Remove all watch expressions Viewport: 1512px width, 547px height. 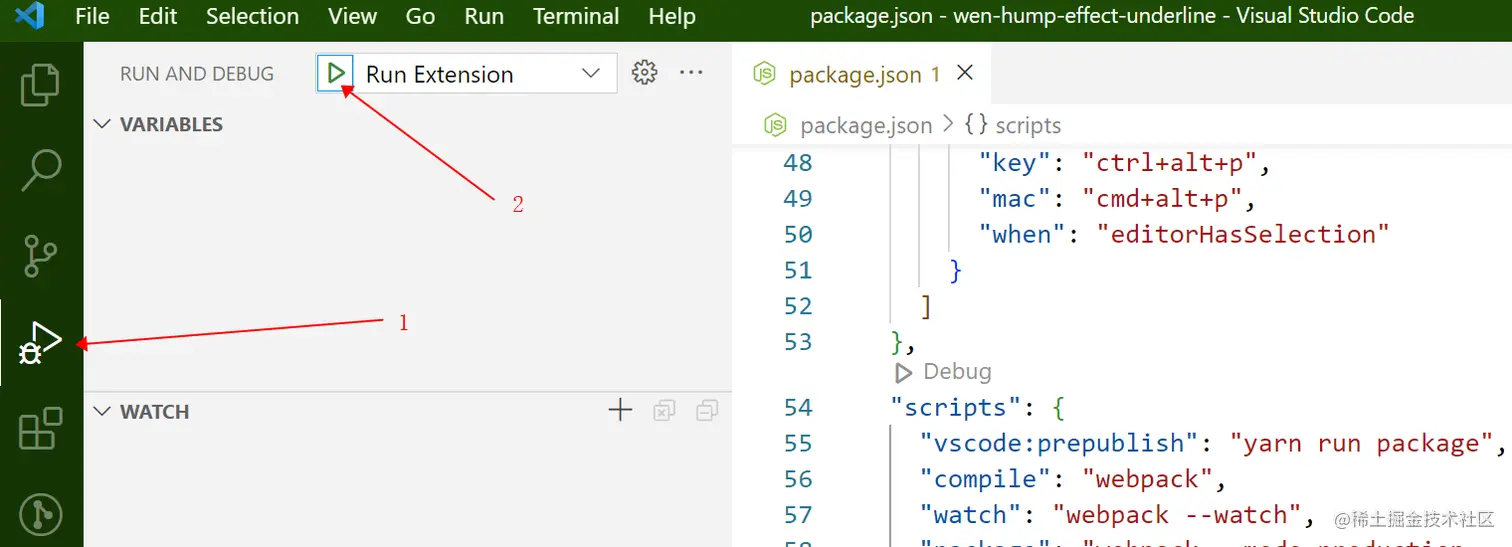tap(664, 410)
